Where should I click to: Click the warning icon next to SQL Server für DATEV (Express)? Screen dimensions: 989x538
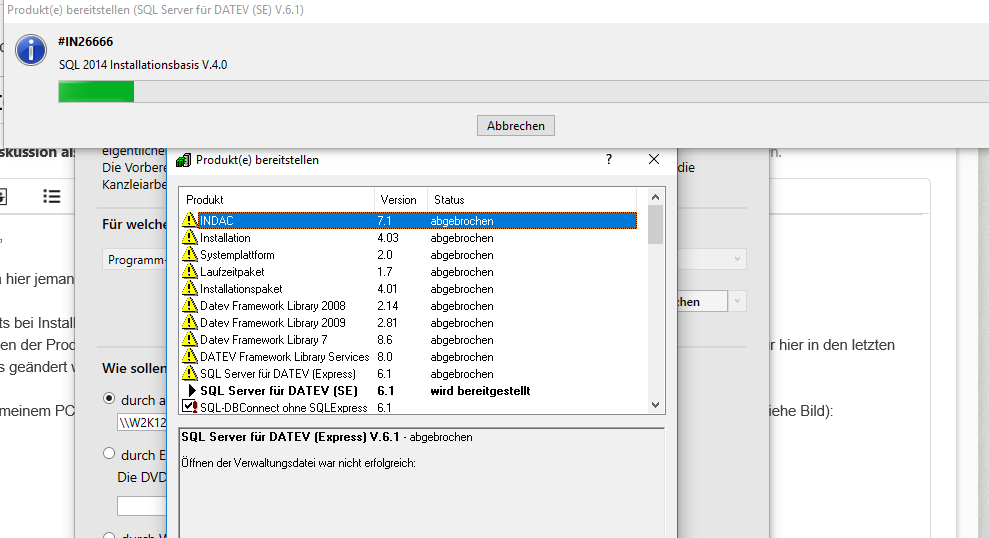(189, 373)
